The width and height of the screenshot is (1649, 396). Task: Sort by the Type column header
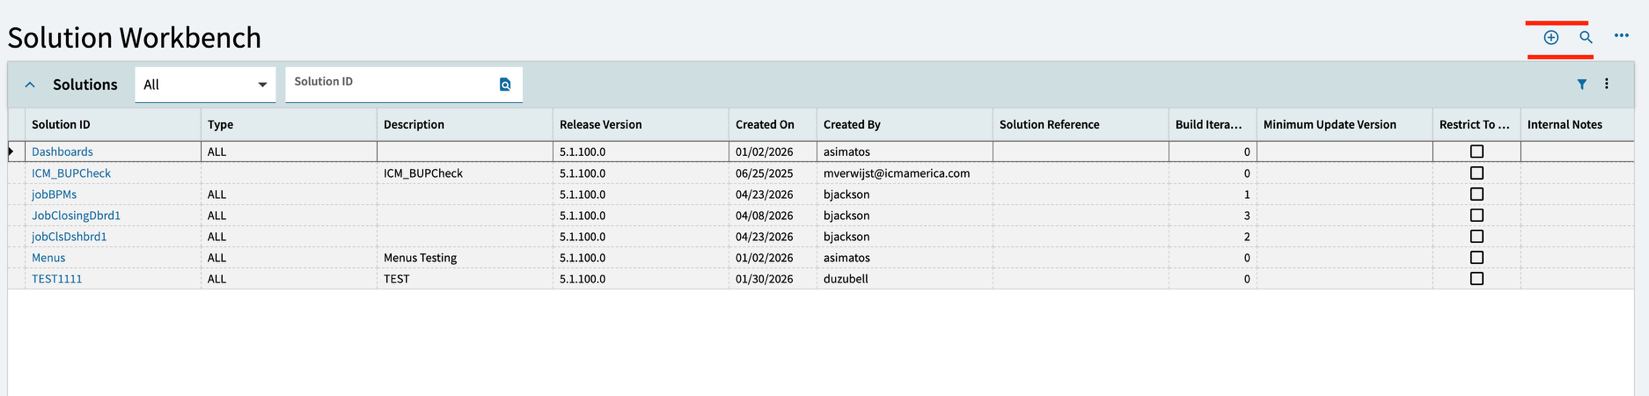coord(289,124)
